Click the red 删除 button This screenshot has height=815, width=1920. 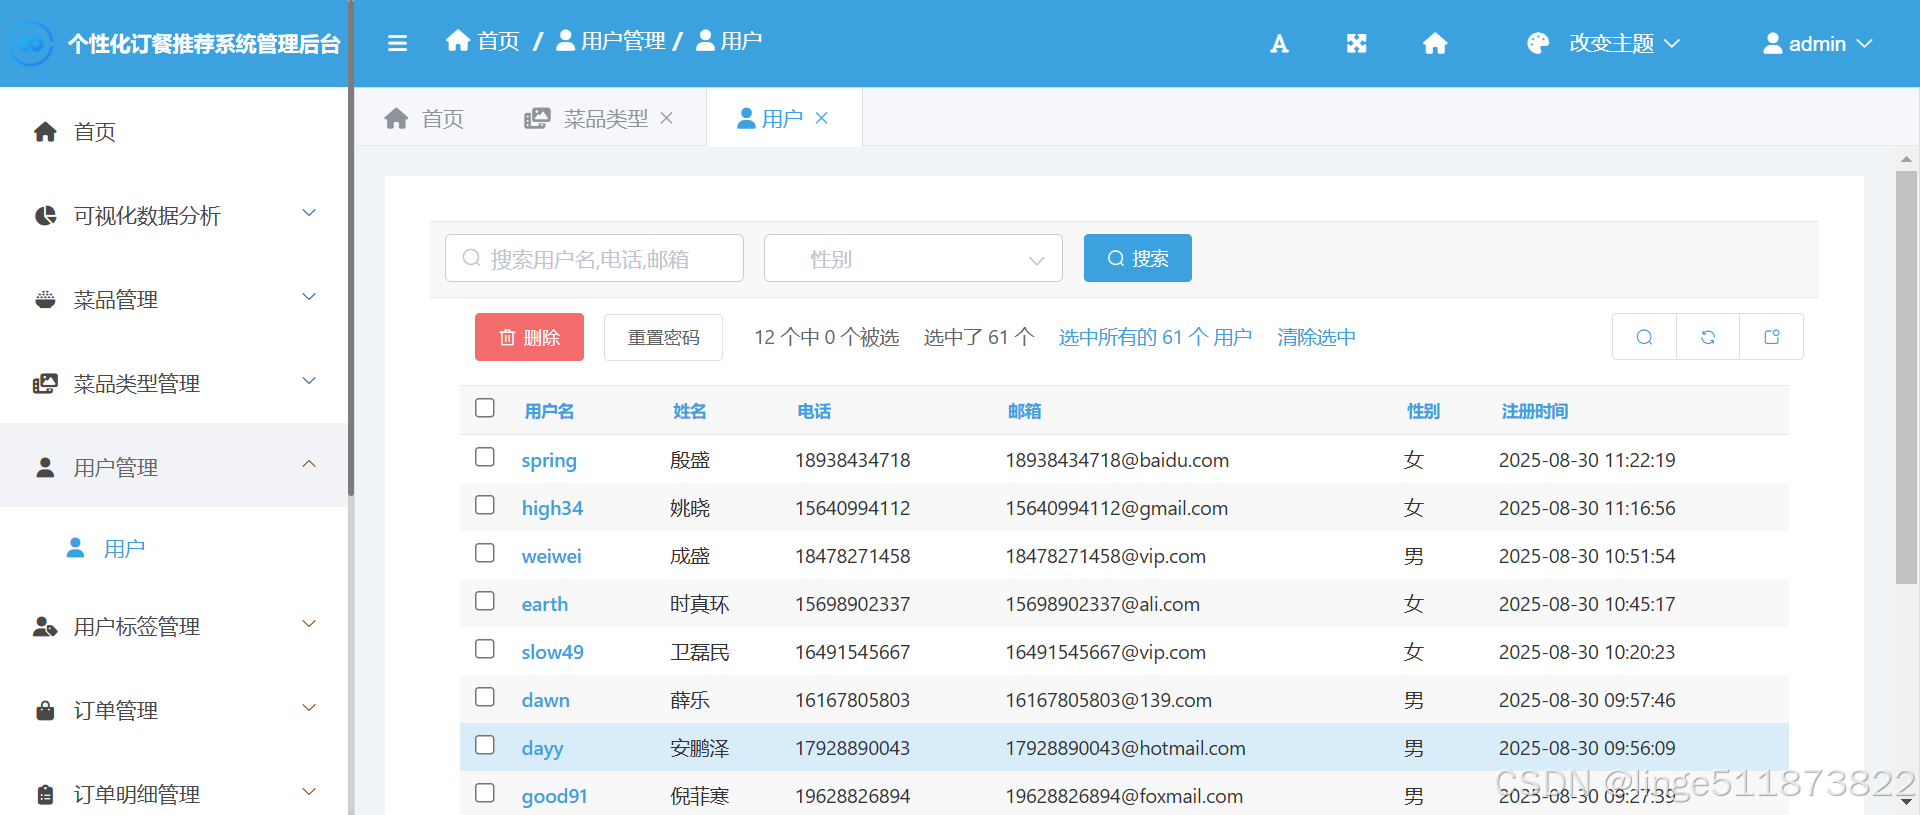click(529, 337)
